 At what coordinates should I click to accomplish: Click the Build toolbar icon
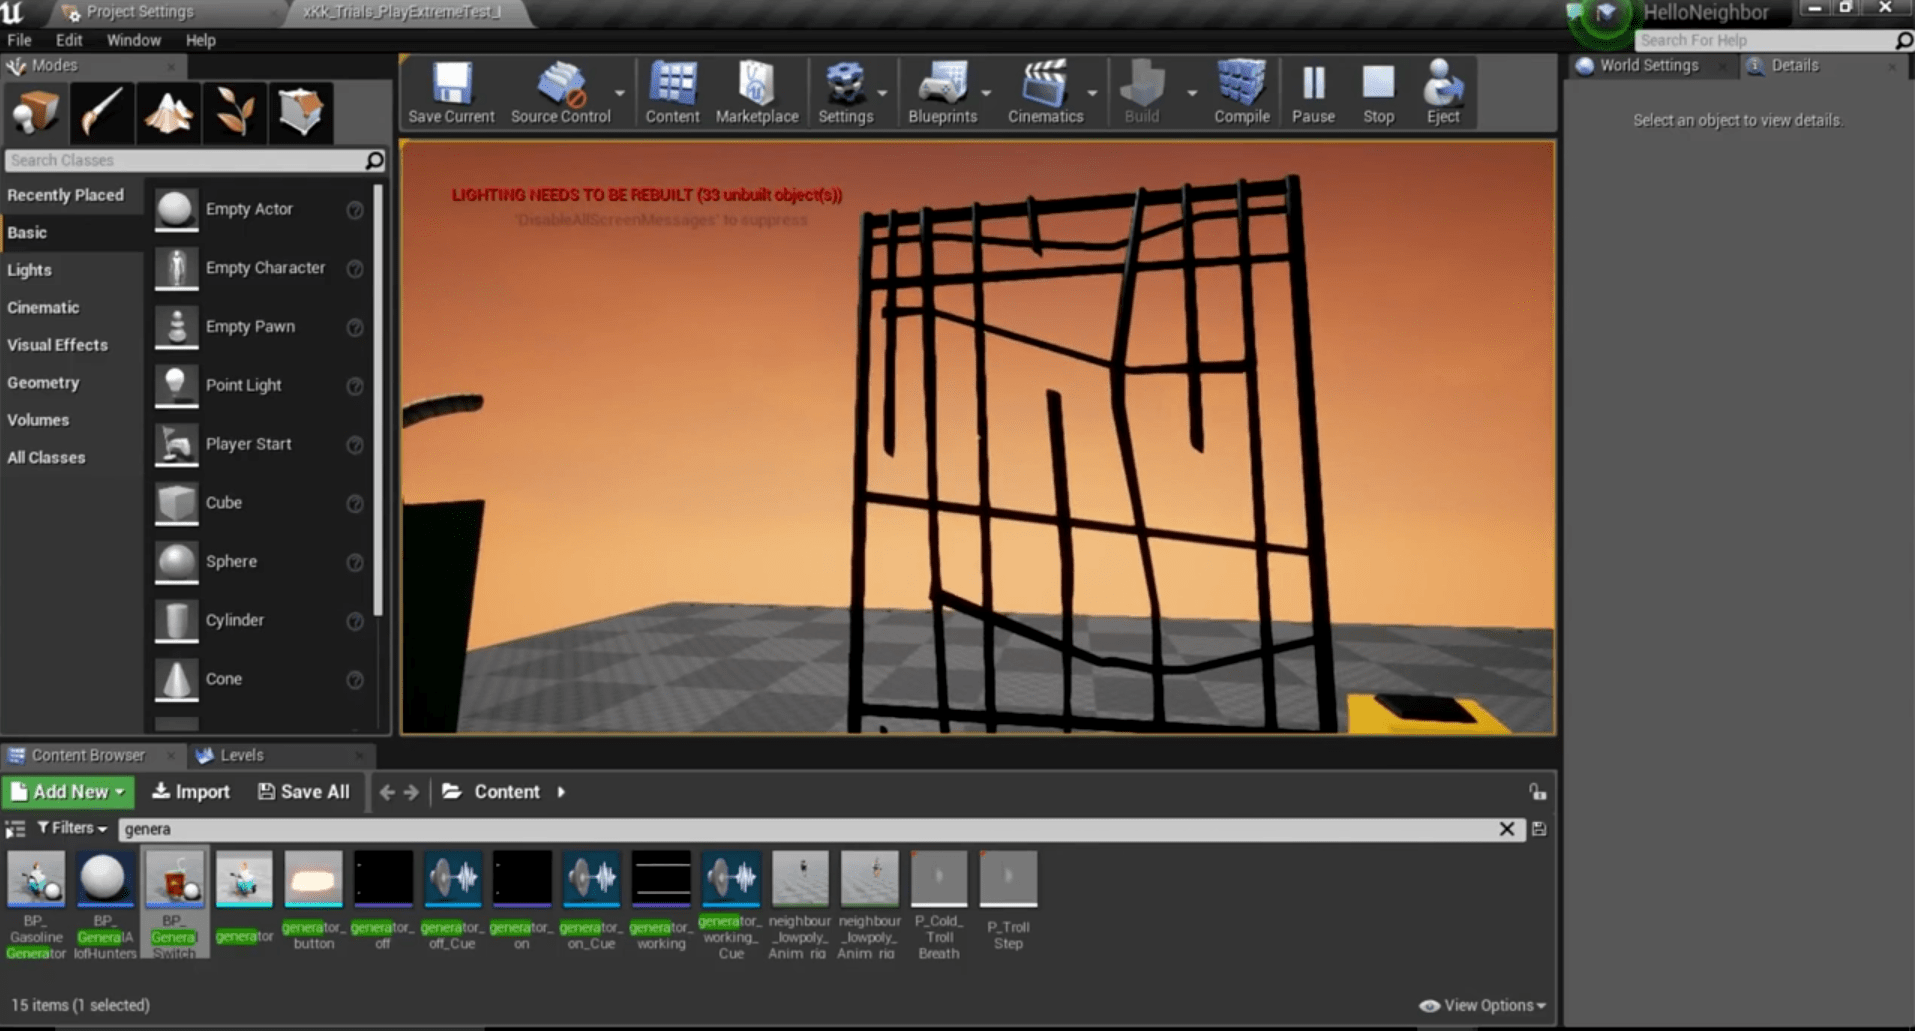1141,92
